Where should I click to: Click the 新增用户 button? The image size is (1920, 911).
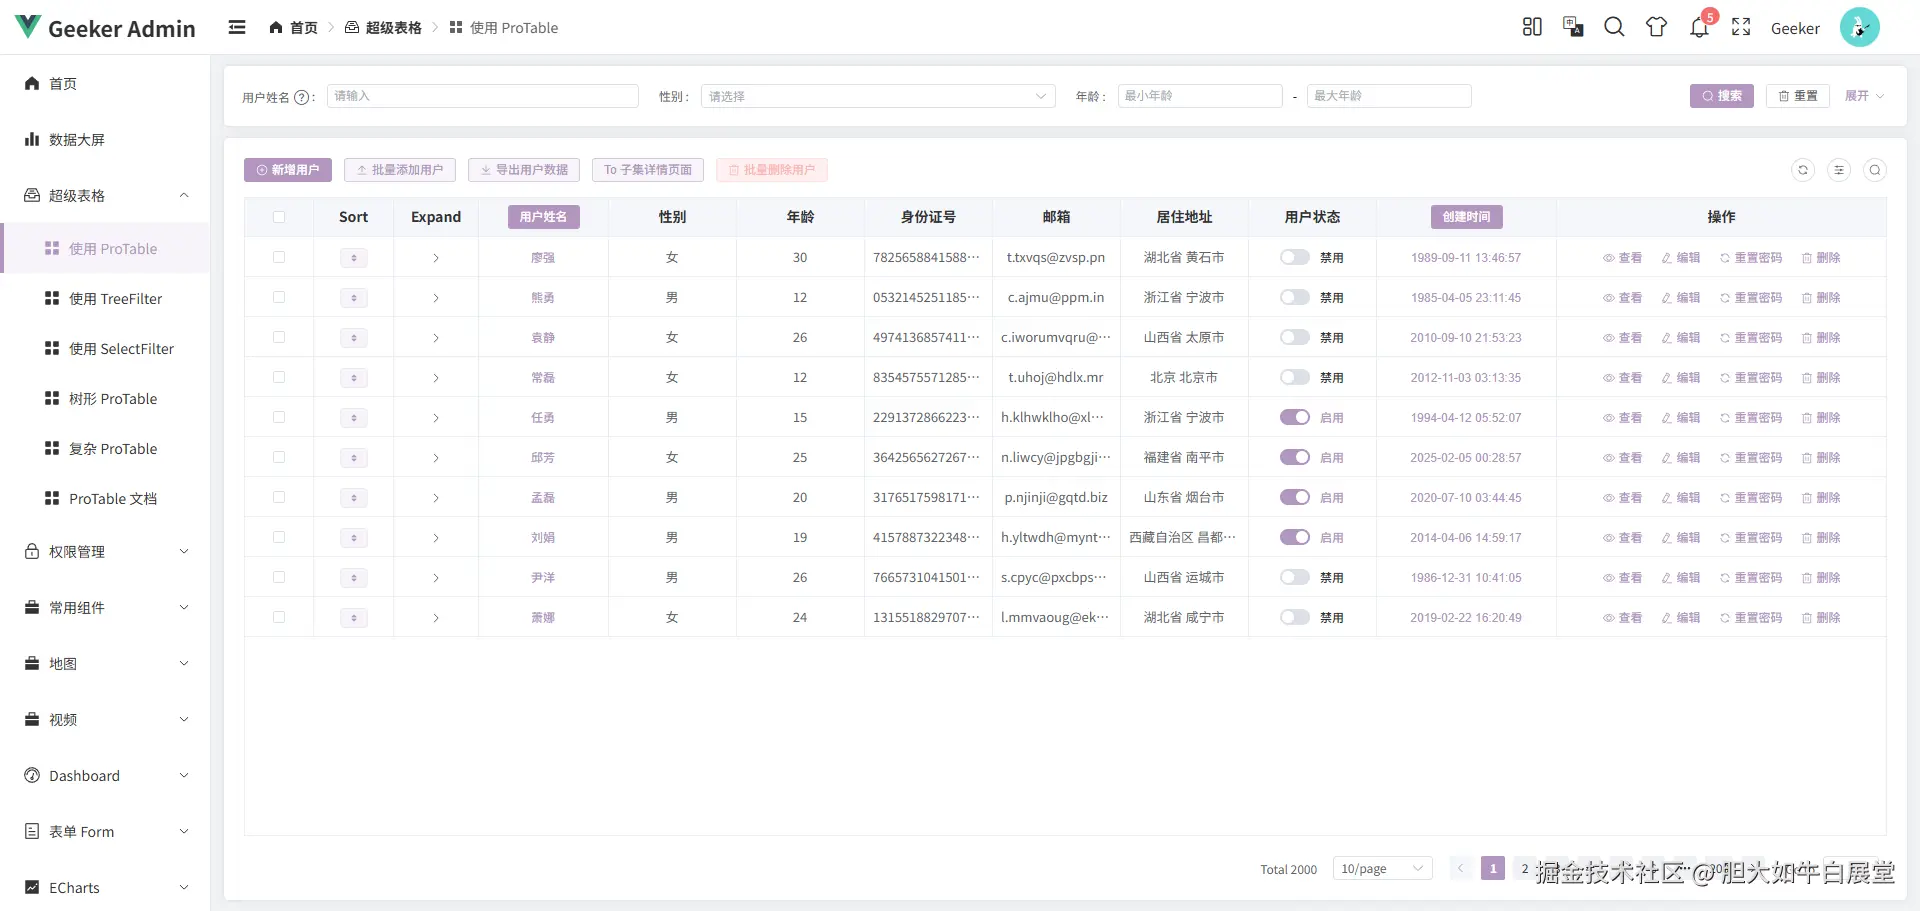pos(288,170)
